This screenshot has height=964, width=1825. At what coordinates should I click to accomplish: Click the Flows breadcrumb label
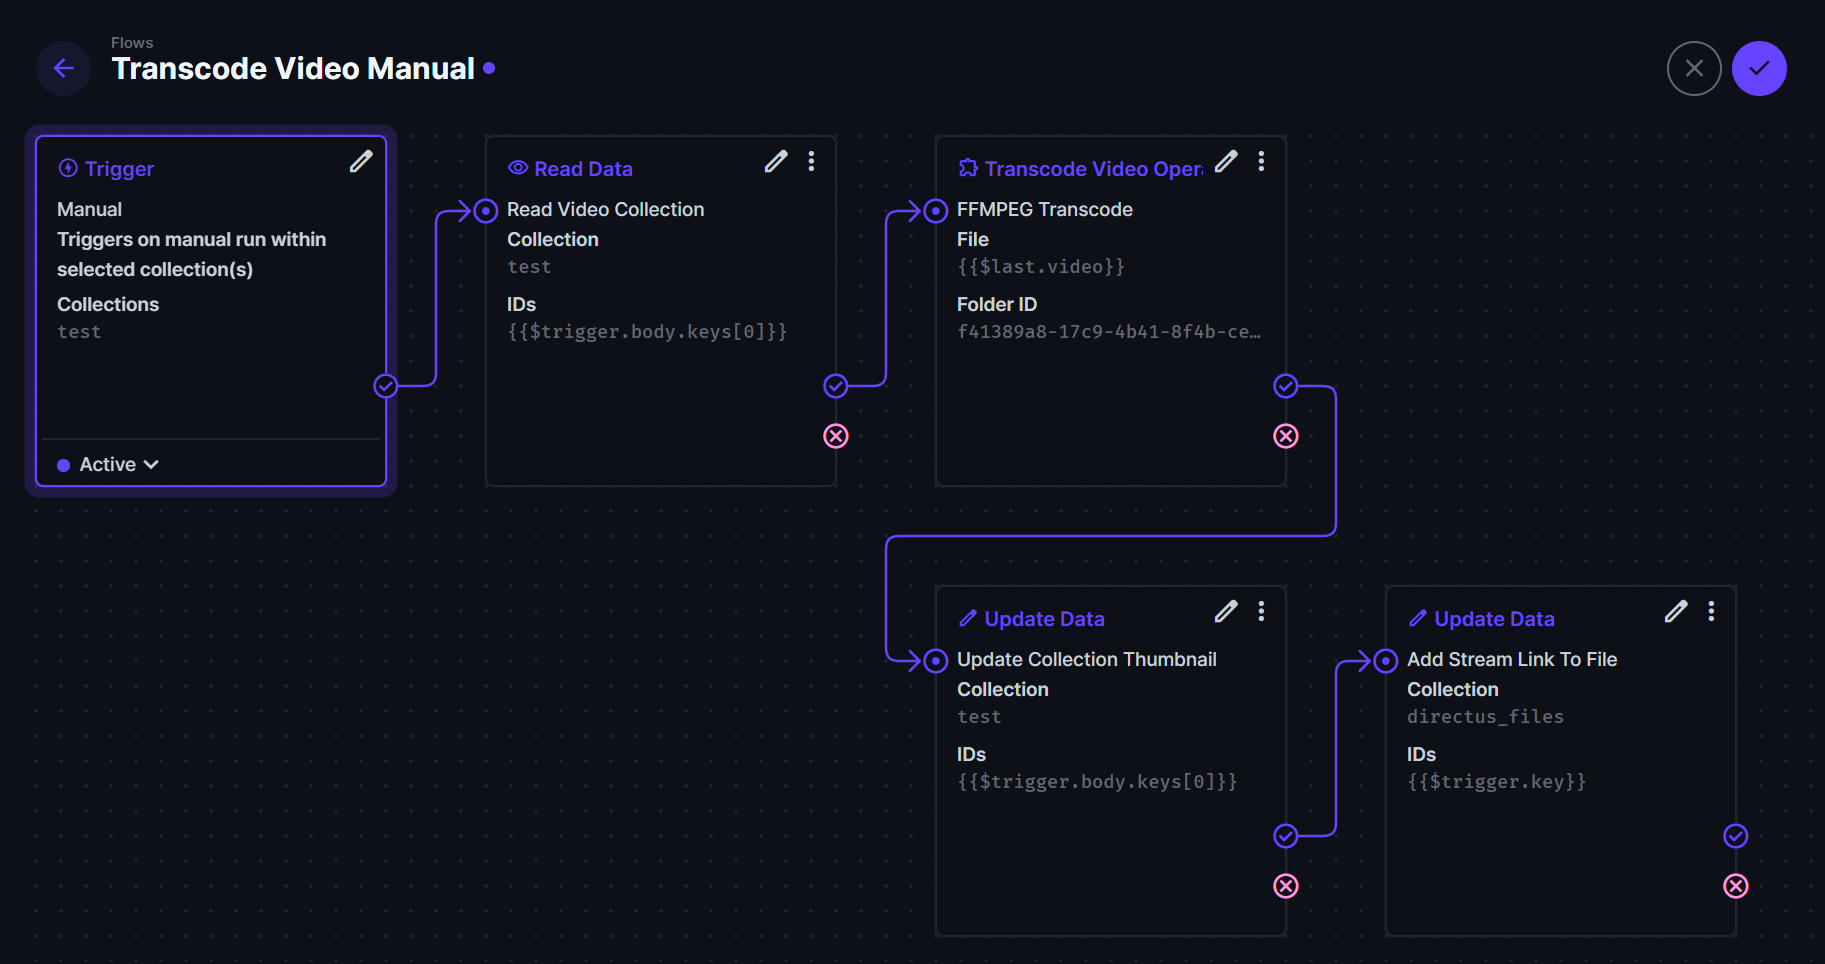point(132,42)
